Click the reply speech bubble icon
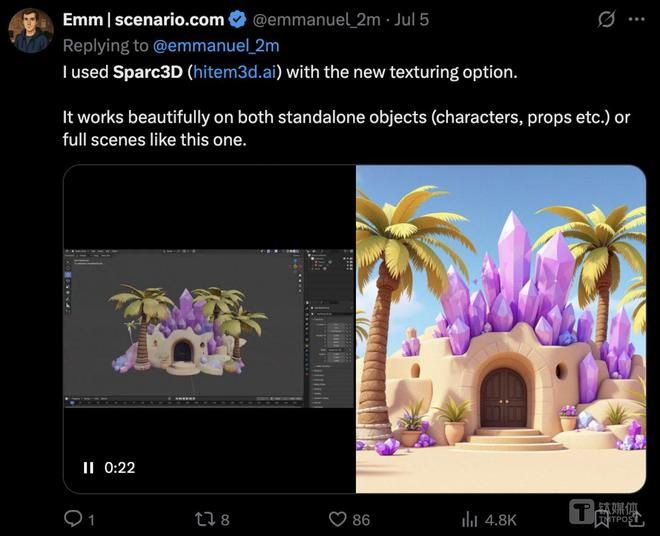Image resolution: width=660 pixels, height=536 pixels. click(73, 518)
